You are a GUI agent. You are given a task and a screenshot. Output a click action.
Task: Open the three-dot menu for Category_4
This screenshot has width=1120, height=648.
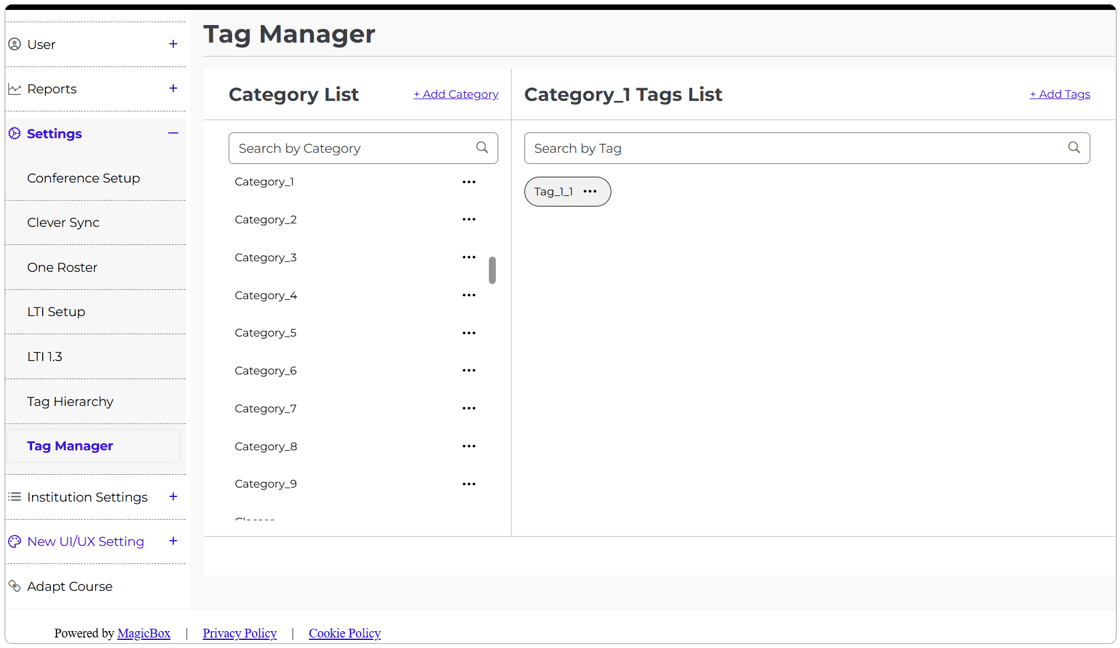[x=469, y=295]
